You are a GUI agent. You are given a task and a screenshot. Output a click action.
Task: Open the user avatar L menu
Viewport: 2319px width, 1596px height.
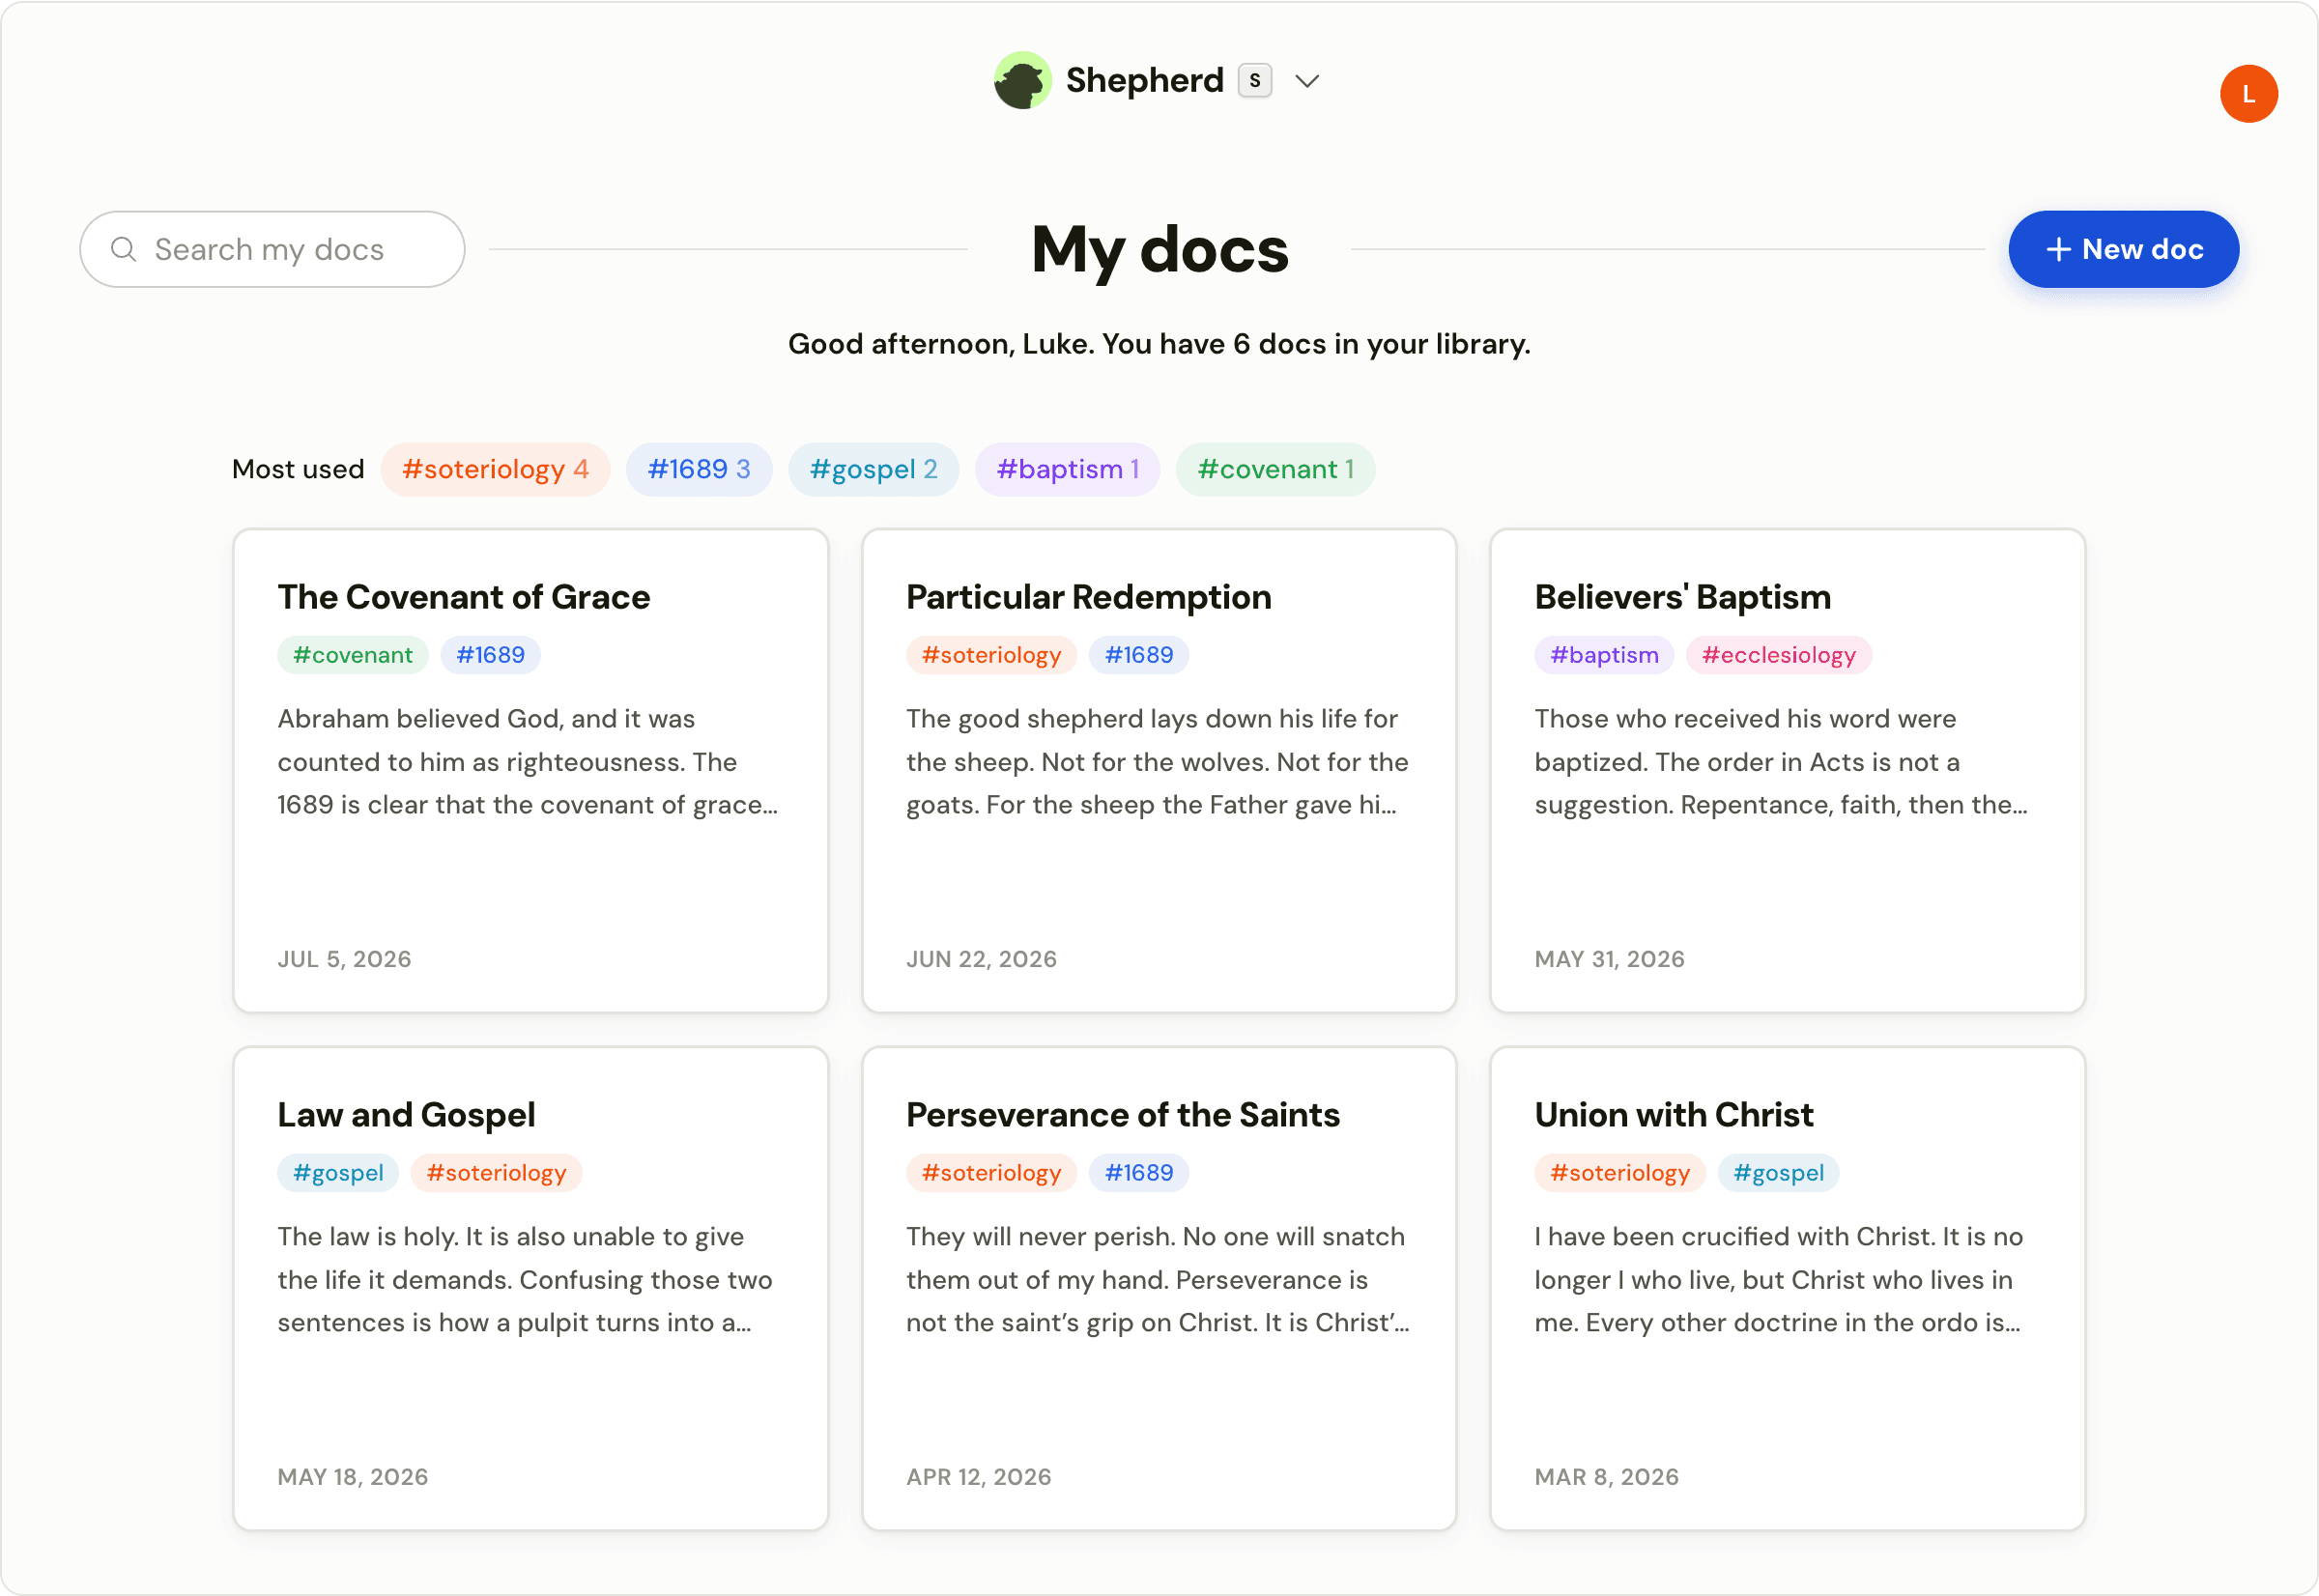pos(2248,94)
